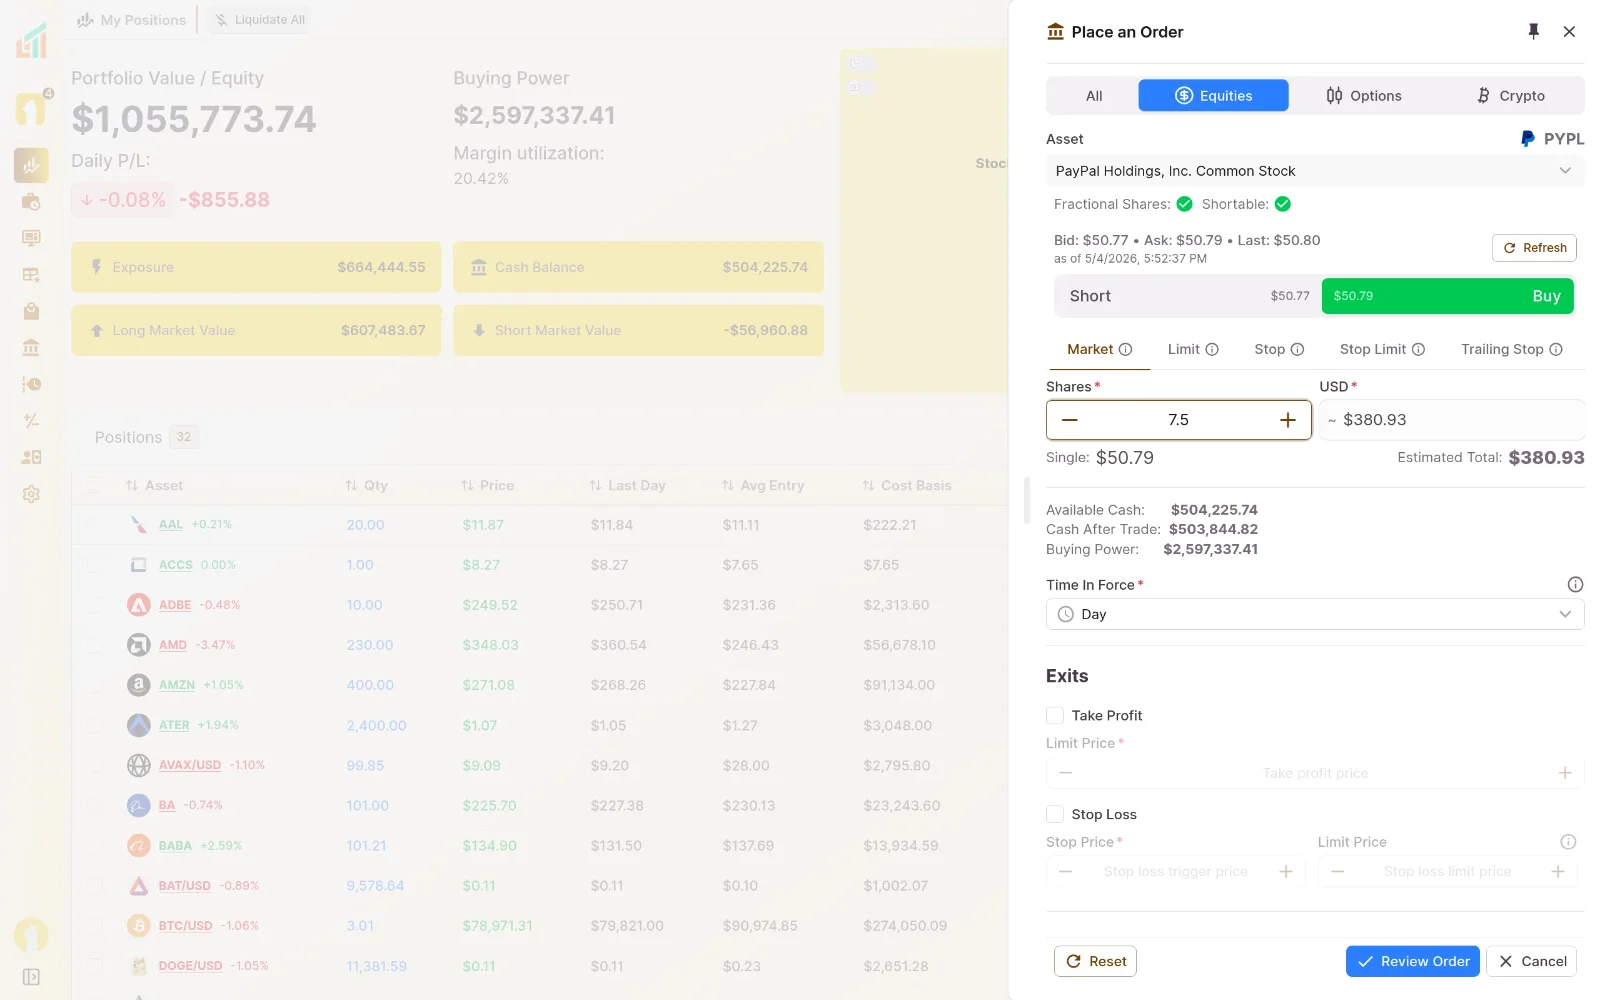The image size is (1600, 1000).
Task: Open the user avatar in sidebar
Action: point(31,935)
